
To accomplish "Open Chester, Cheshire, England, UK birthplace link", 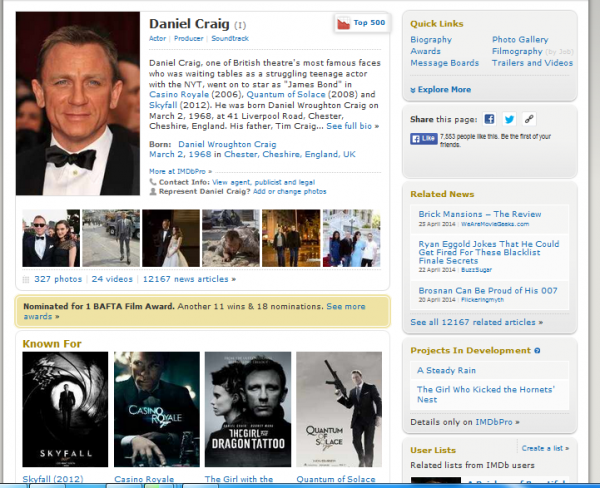I will (290, 154).
